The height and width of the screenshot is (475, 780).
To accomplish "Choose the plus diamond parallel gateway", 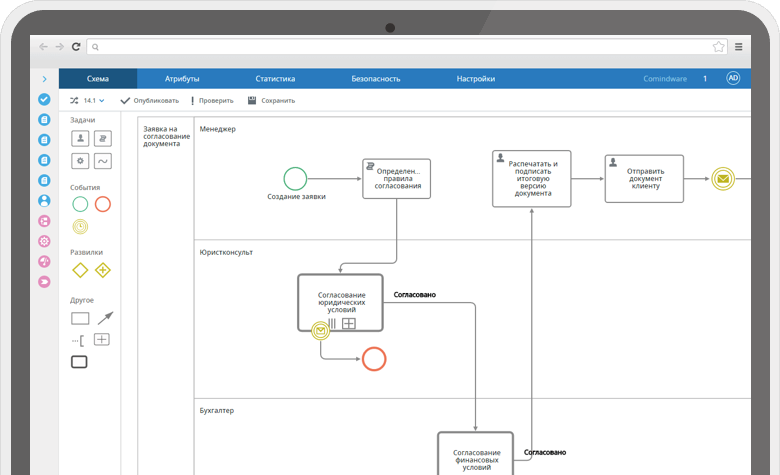I will click(102, 270).
